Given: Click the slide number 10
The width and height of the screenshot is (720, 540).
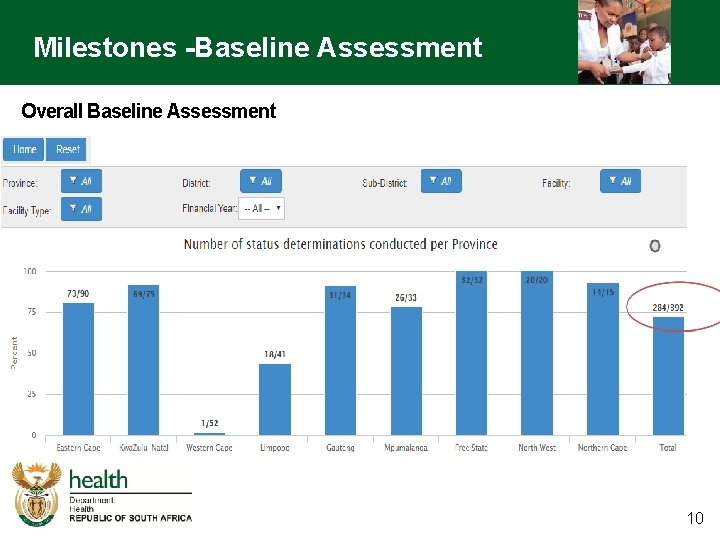Looking at the screenshot, I should click(x=695, y=518).
